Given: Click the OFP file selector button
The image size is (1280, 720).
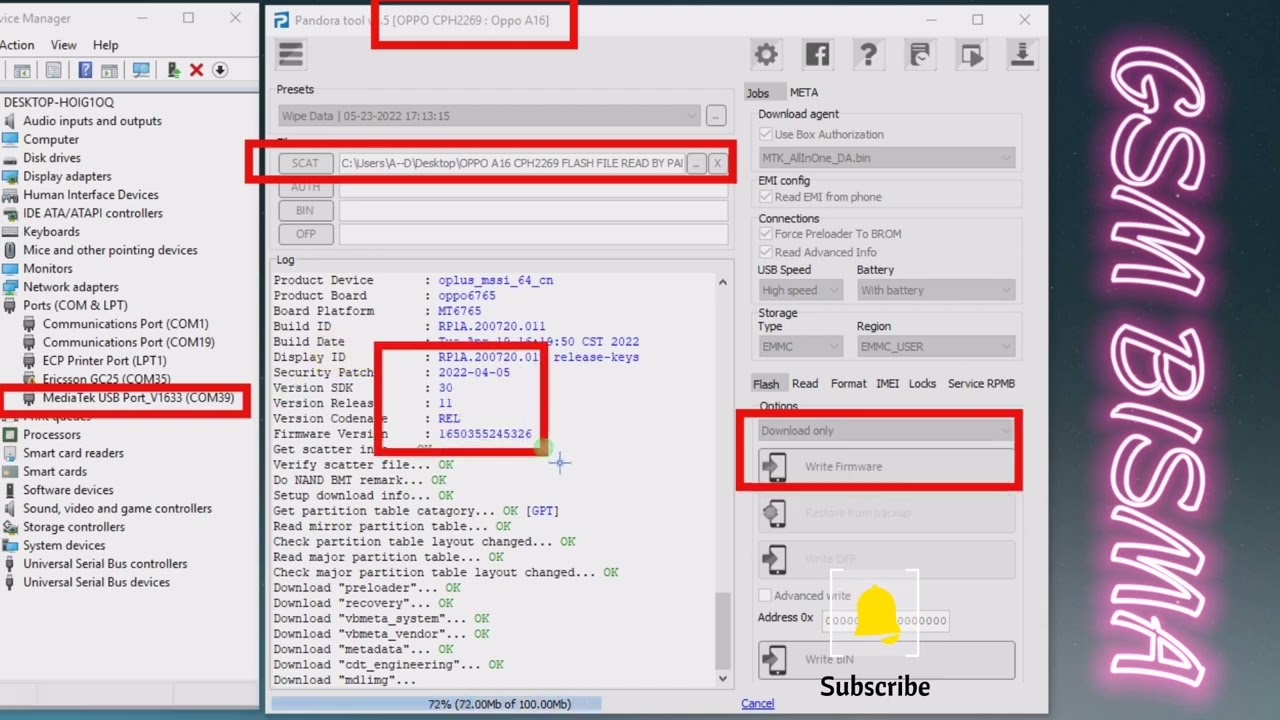Looking at the screenshot, I should (x=305, y=234).
